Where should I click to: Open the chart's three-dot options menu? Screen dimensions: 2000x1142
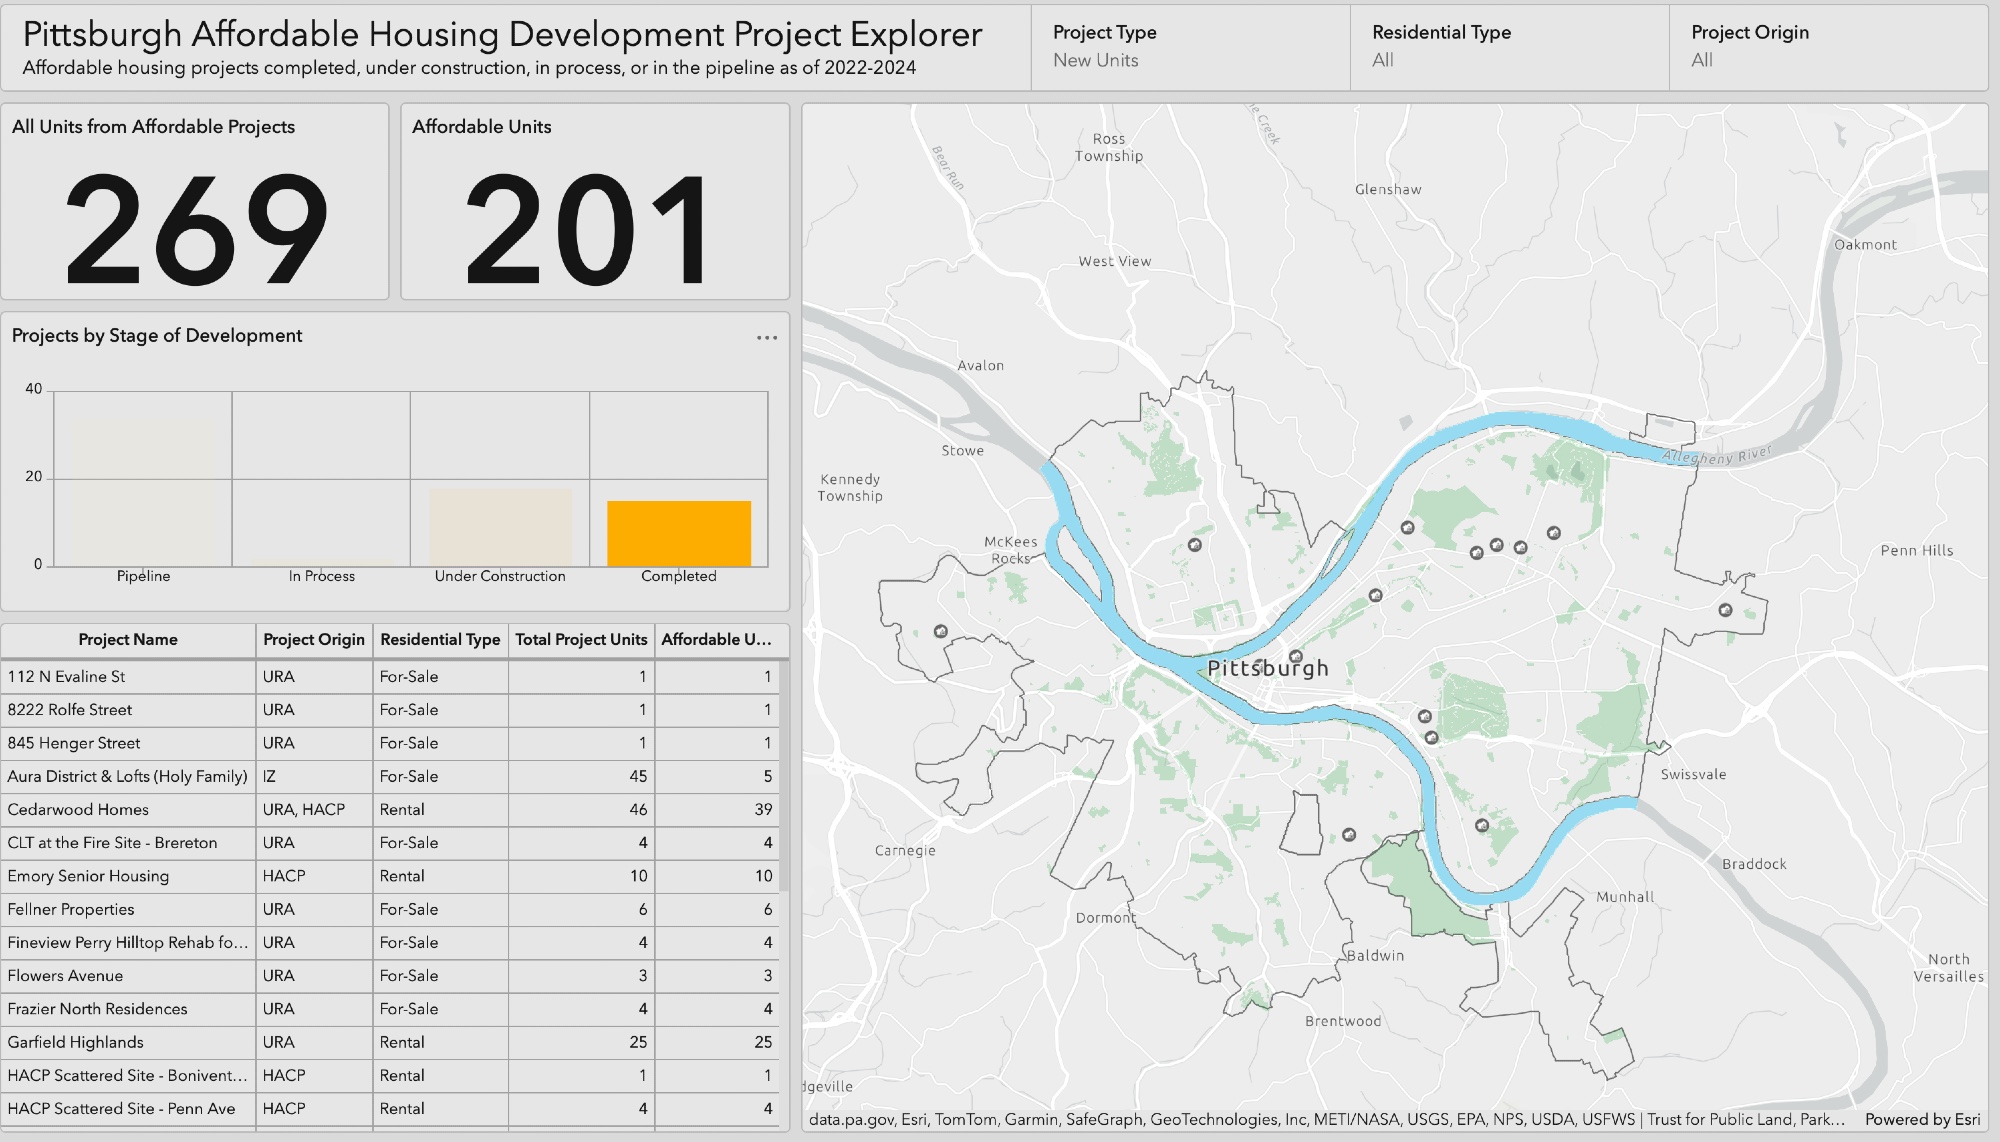[767, 338]
